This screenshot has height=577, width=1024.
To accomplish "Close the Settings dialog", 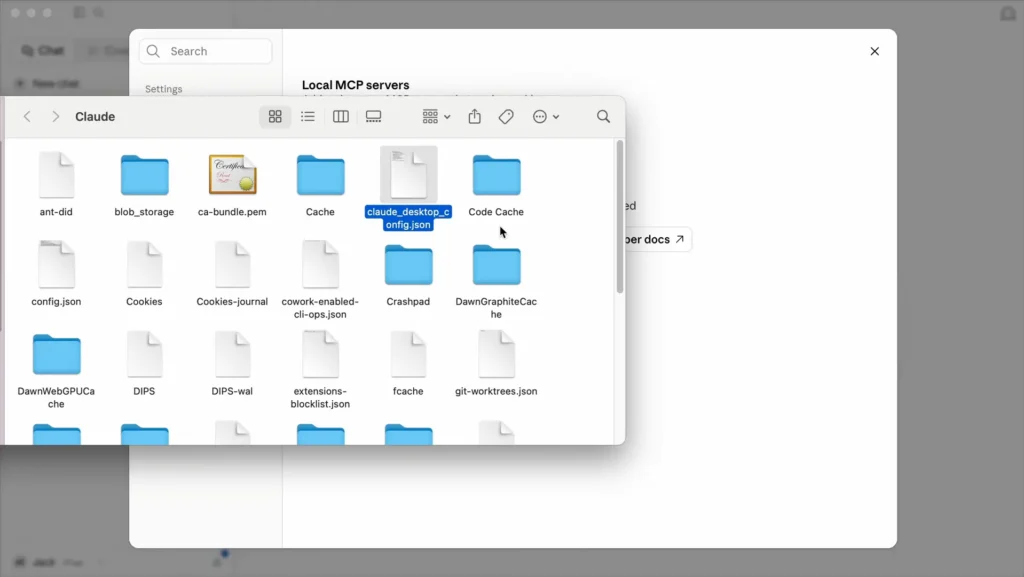I will pos(874,51).
